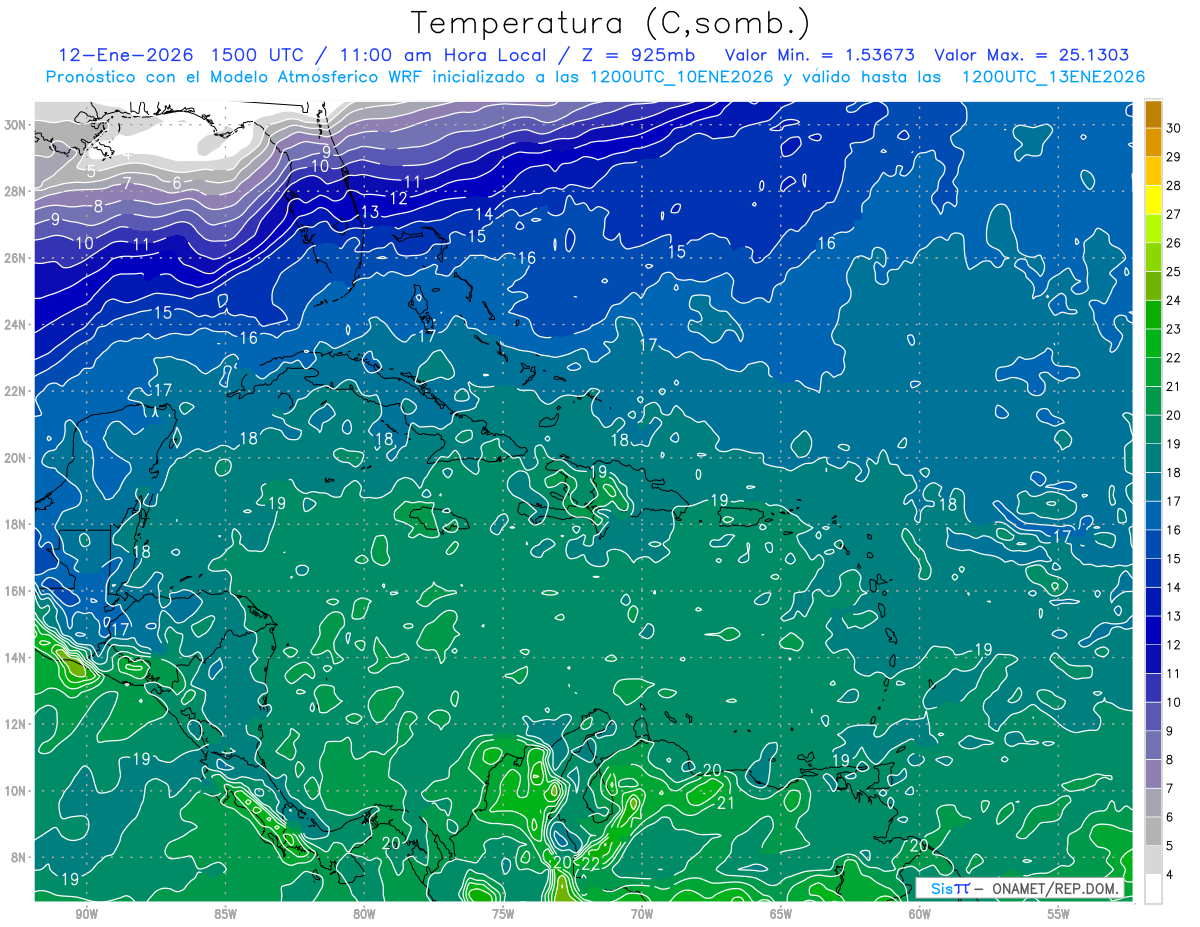Viewport: 1200px width, 927px height.
Task: Click legend value 25 on the color bar
Action: click(1174, 271)
